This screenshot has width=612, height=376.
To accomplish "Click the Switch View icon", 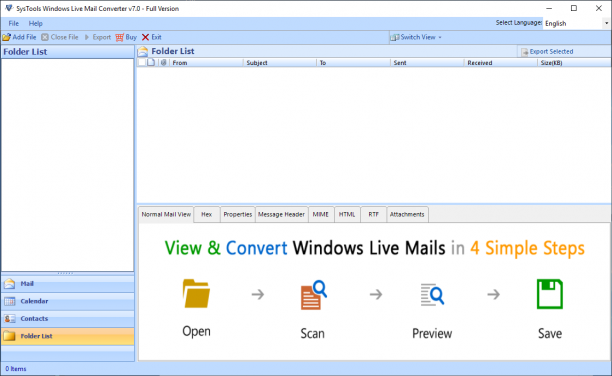I will [395, 37].
